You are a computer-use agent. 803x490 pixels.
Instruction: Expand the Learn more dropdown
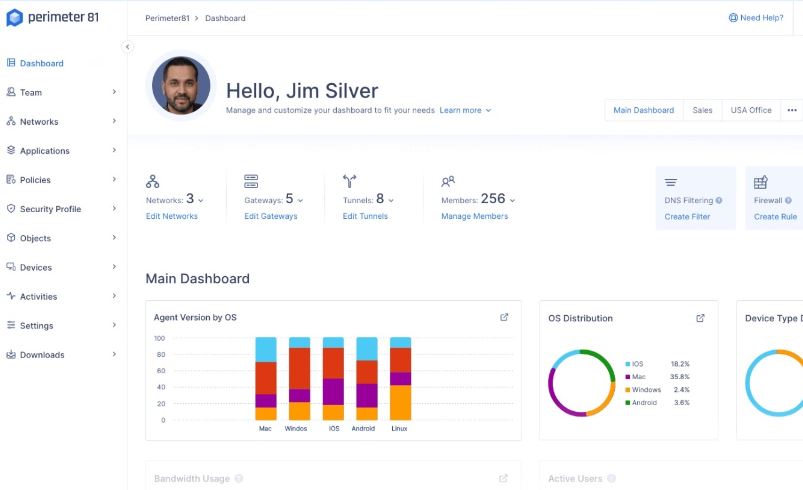tap(488, 111)
